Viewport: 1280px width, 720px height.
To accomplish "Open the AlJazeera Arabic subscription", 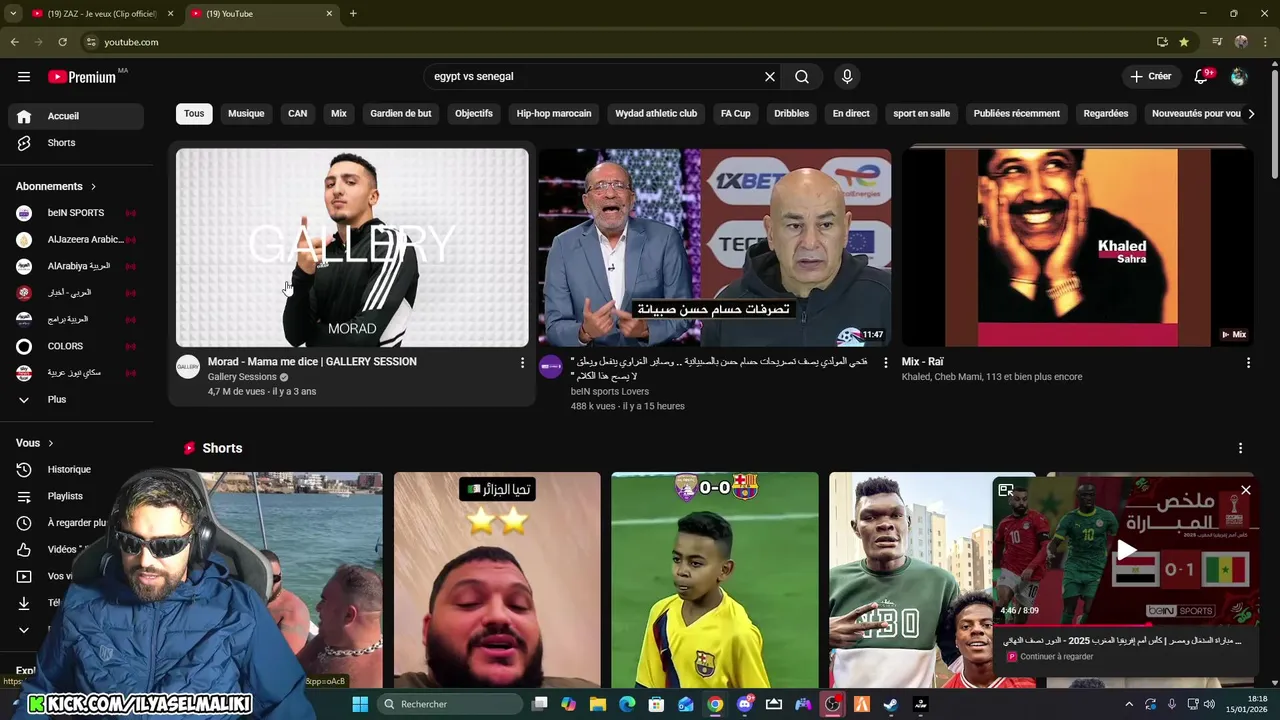I will 76,240.
